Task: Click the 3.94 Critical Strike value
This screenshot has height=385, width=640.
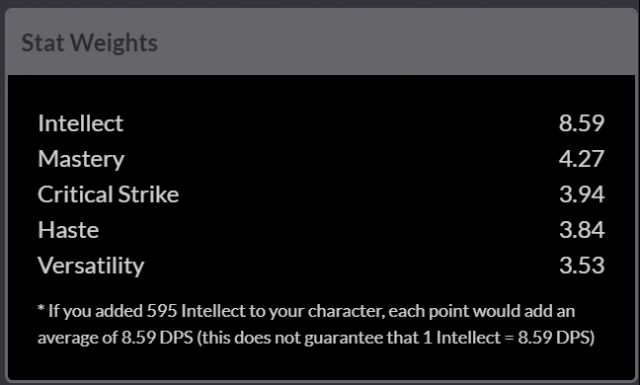Action: (x=582, y=194)
